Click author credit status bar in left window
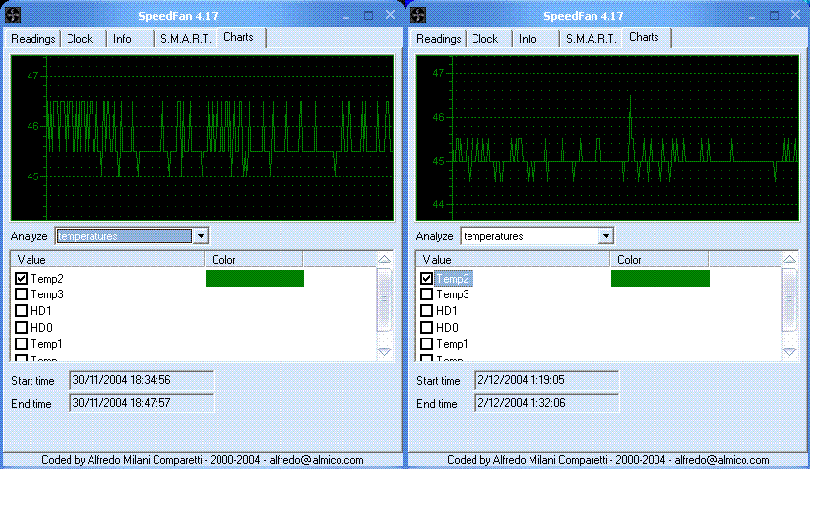The image size is (835, 517). pyautogui.click(x=202, y=460)
